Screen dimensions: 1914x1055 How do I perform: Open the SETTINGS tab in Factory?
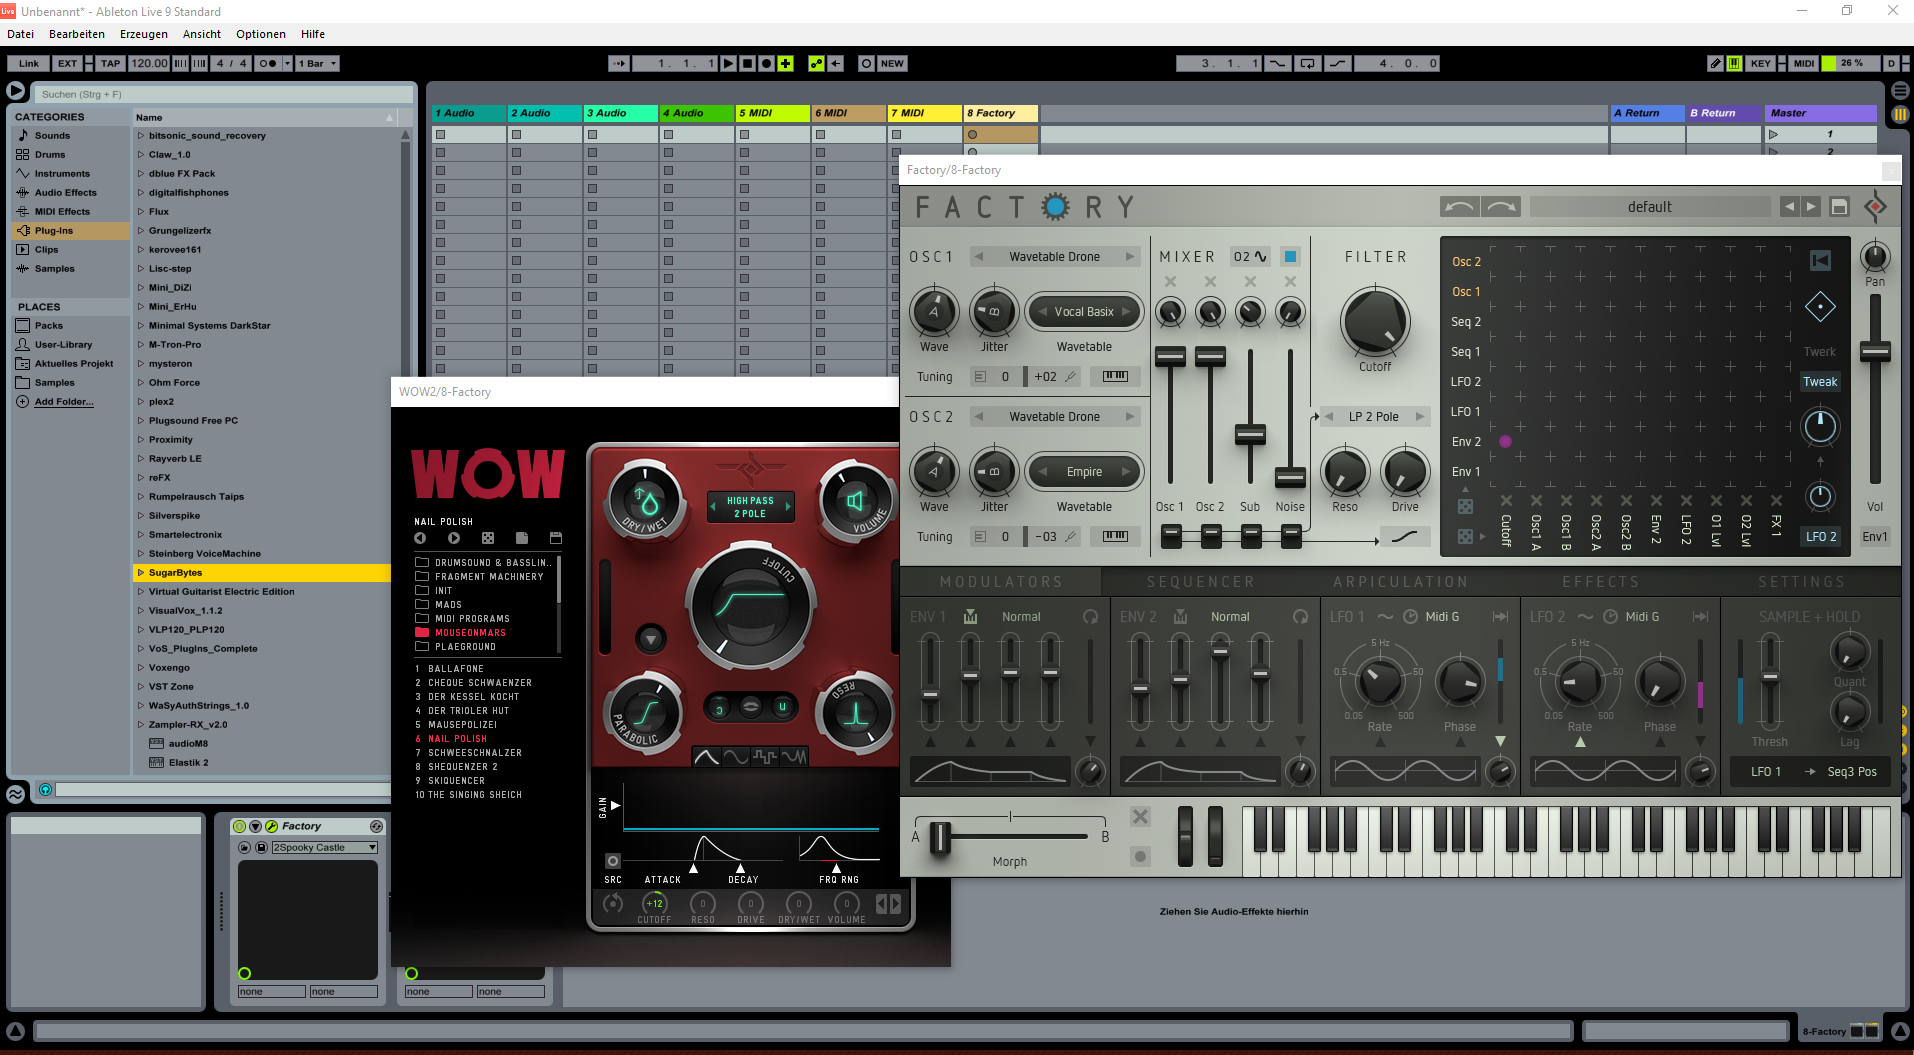(1801, 582)
